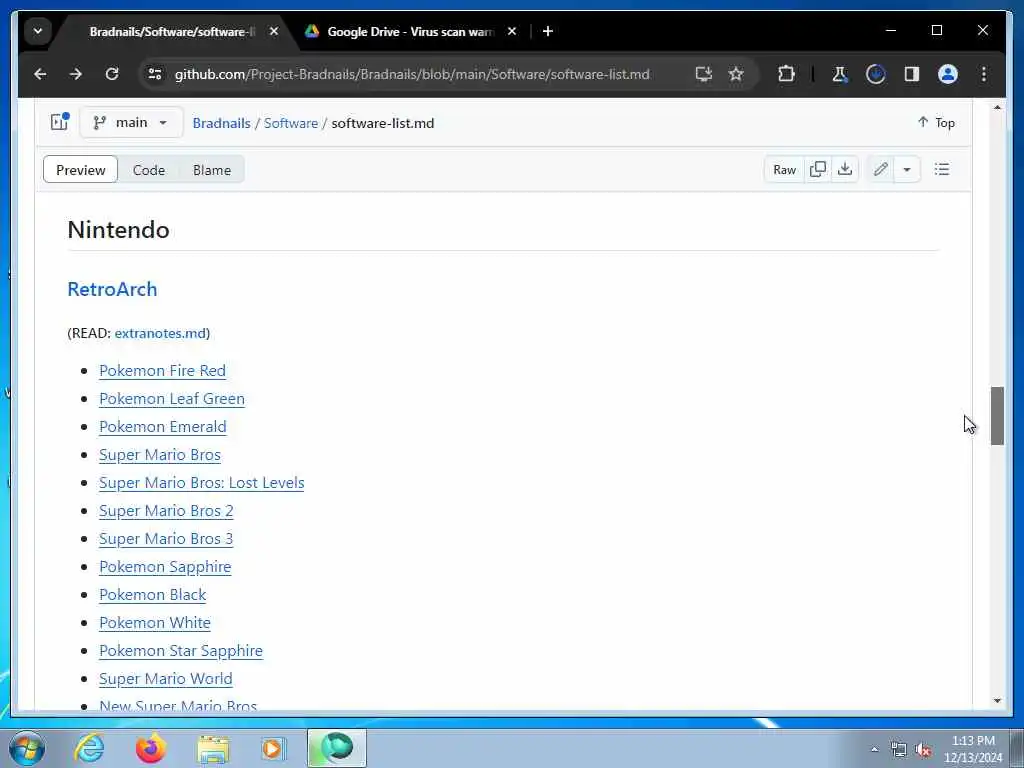Open Super Mario Bros link
The width and height of the screenshot is (1024, 768).
[x=160, y=455]
